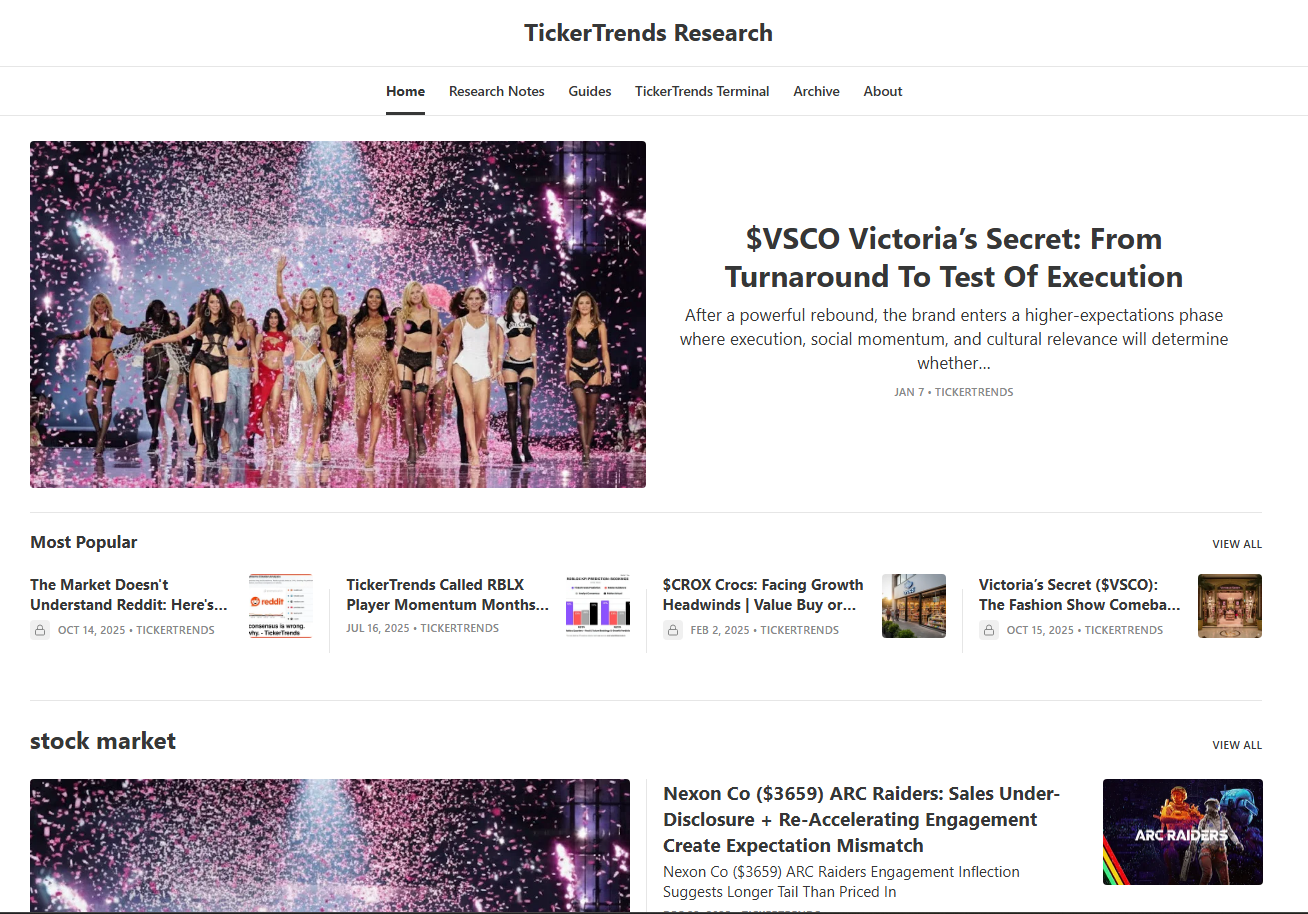Image resolution: width=1308 pixels, height=914 pixels.
Task: Click lock icon on Victoria's Secret fashion show article
Action: (989, 630)
